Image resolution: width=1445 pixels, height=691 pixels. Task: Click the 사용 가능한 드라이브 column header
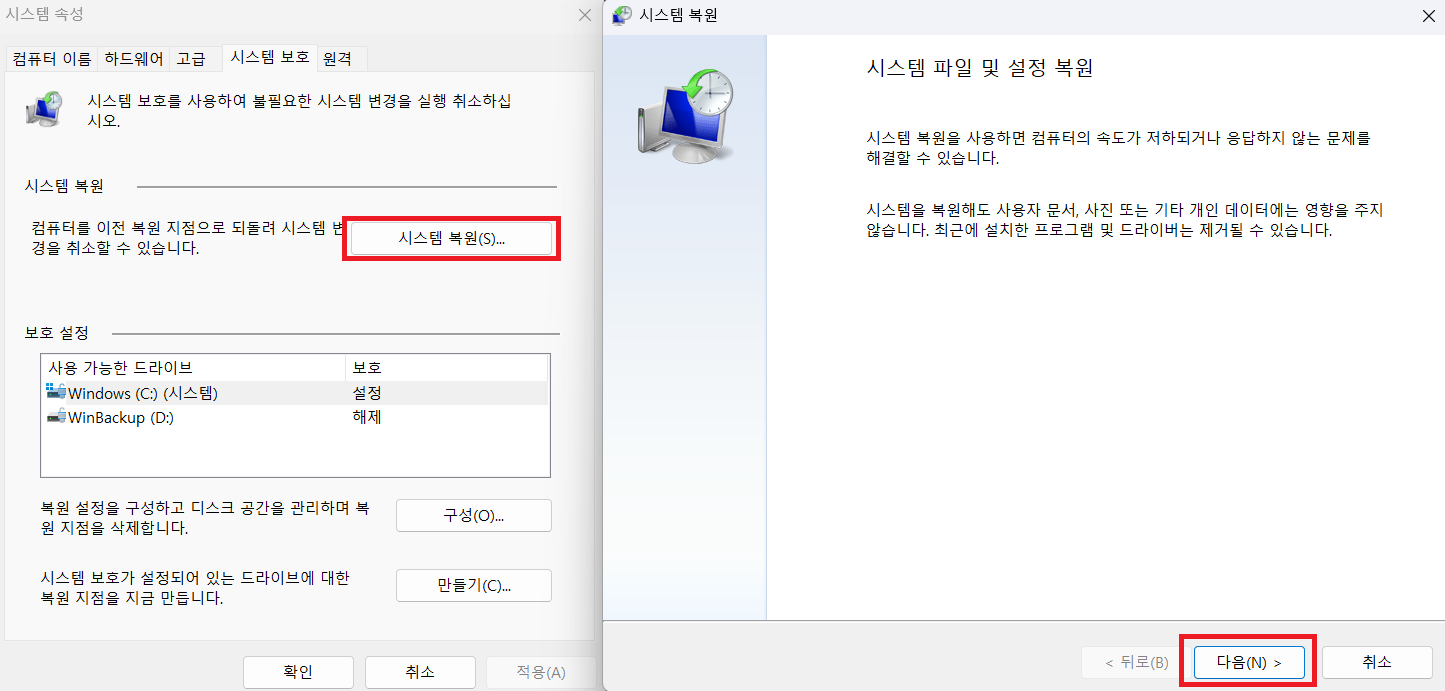(x=193, y=367)
